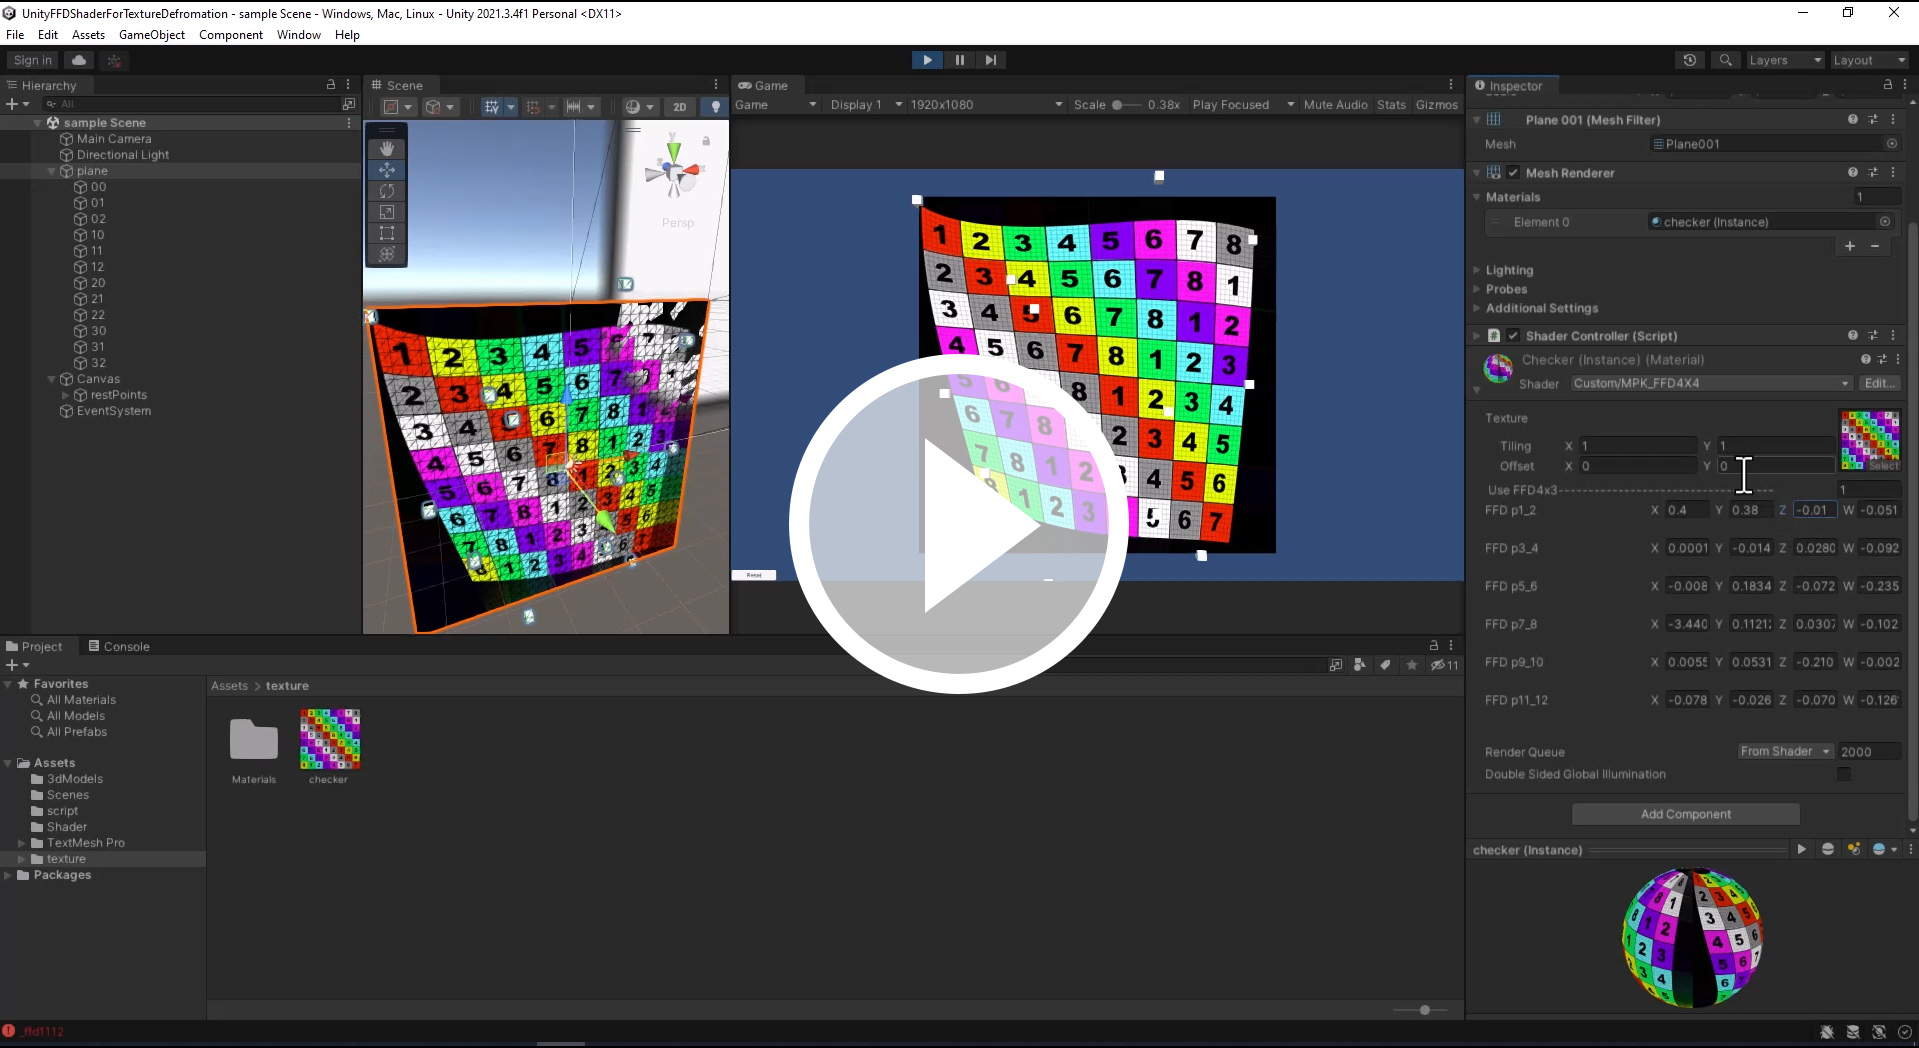Open the Display 1 dropdown
Viewport: 1919px width, 1048px height.
tap(866, 104)
